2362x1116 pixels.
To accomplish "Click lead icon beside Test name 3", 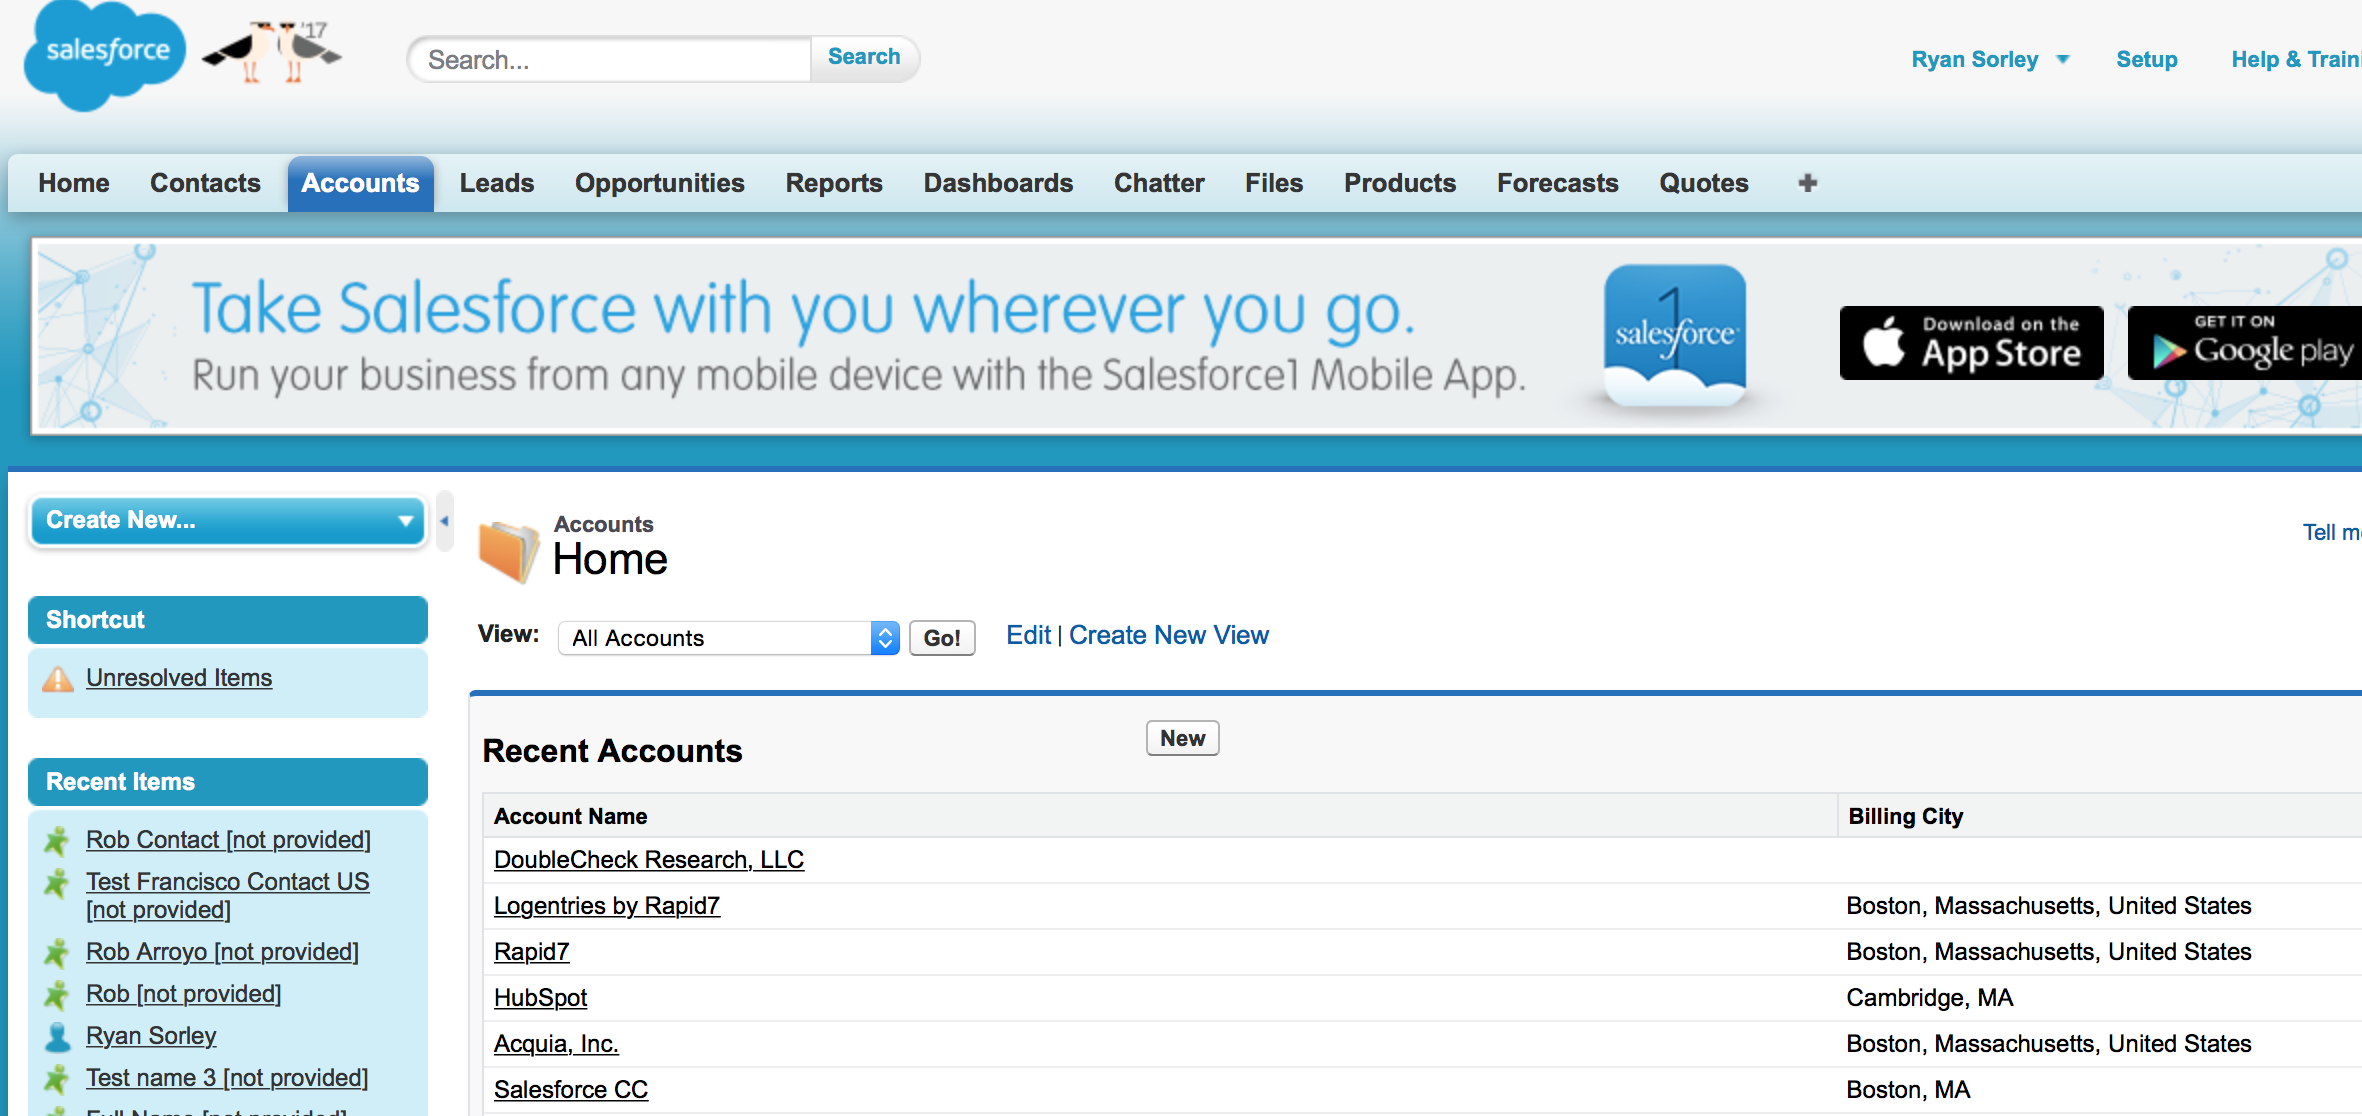I will (57, 1079).
